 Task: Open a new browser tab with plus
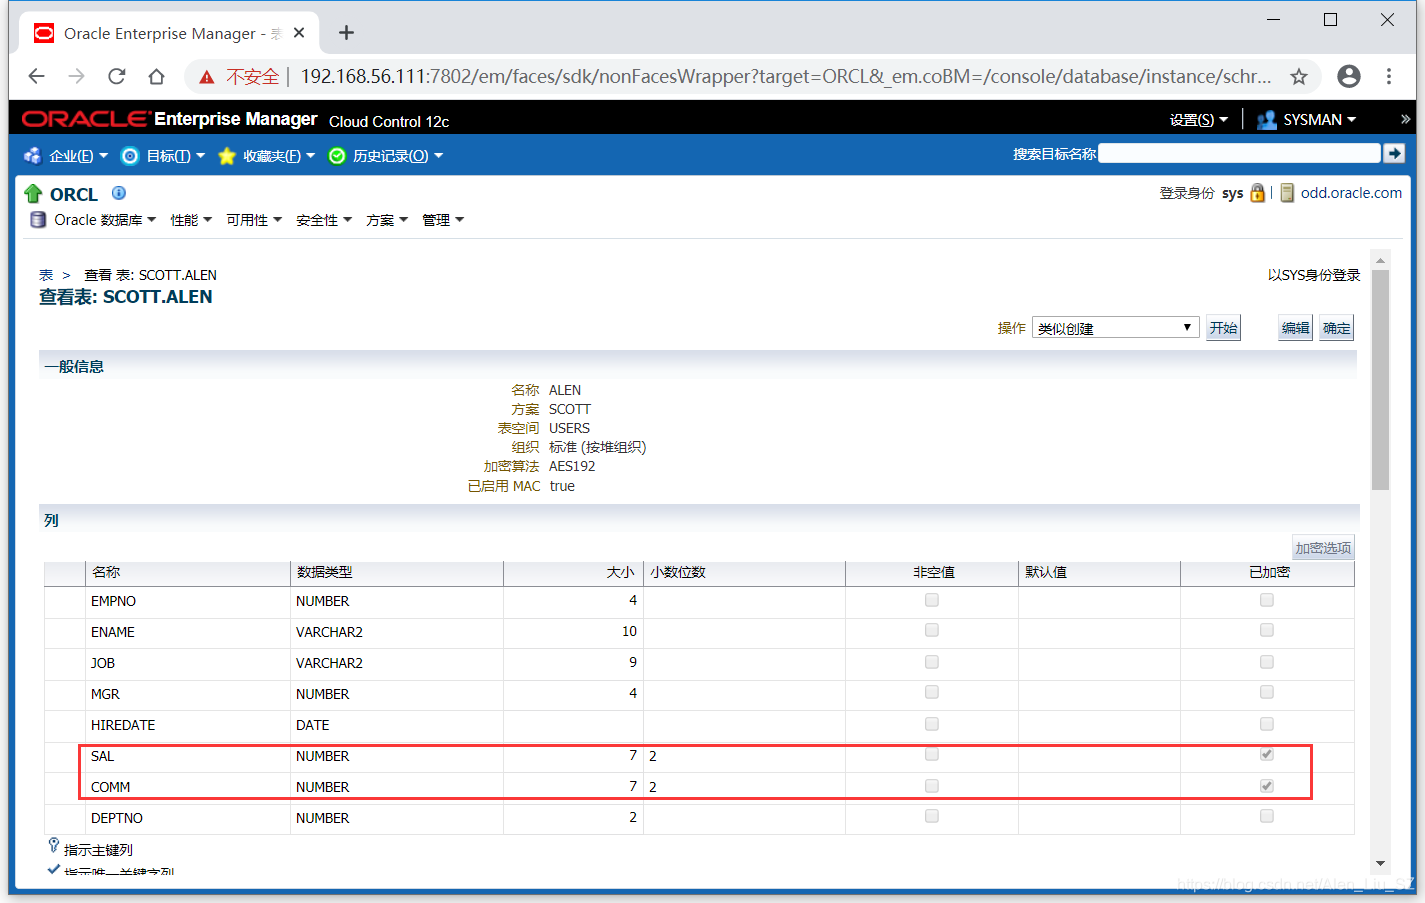click(x=346, y=33)
